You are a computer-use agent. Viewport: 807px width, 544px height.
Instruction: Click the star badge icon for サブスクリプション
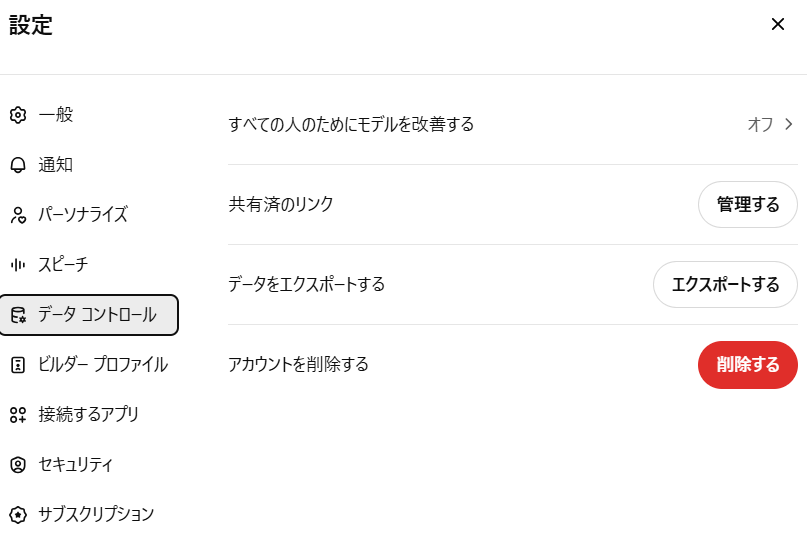[18, 515]
